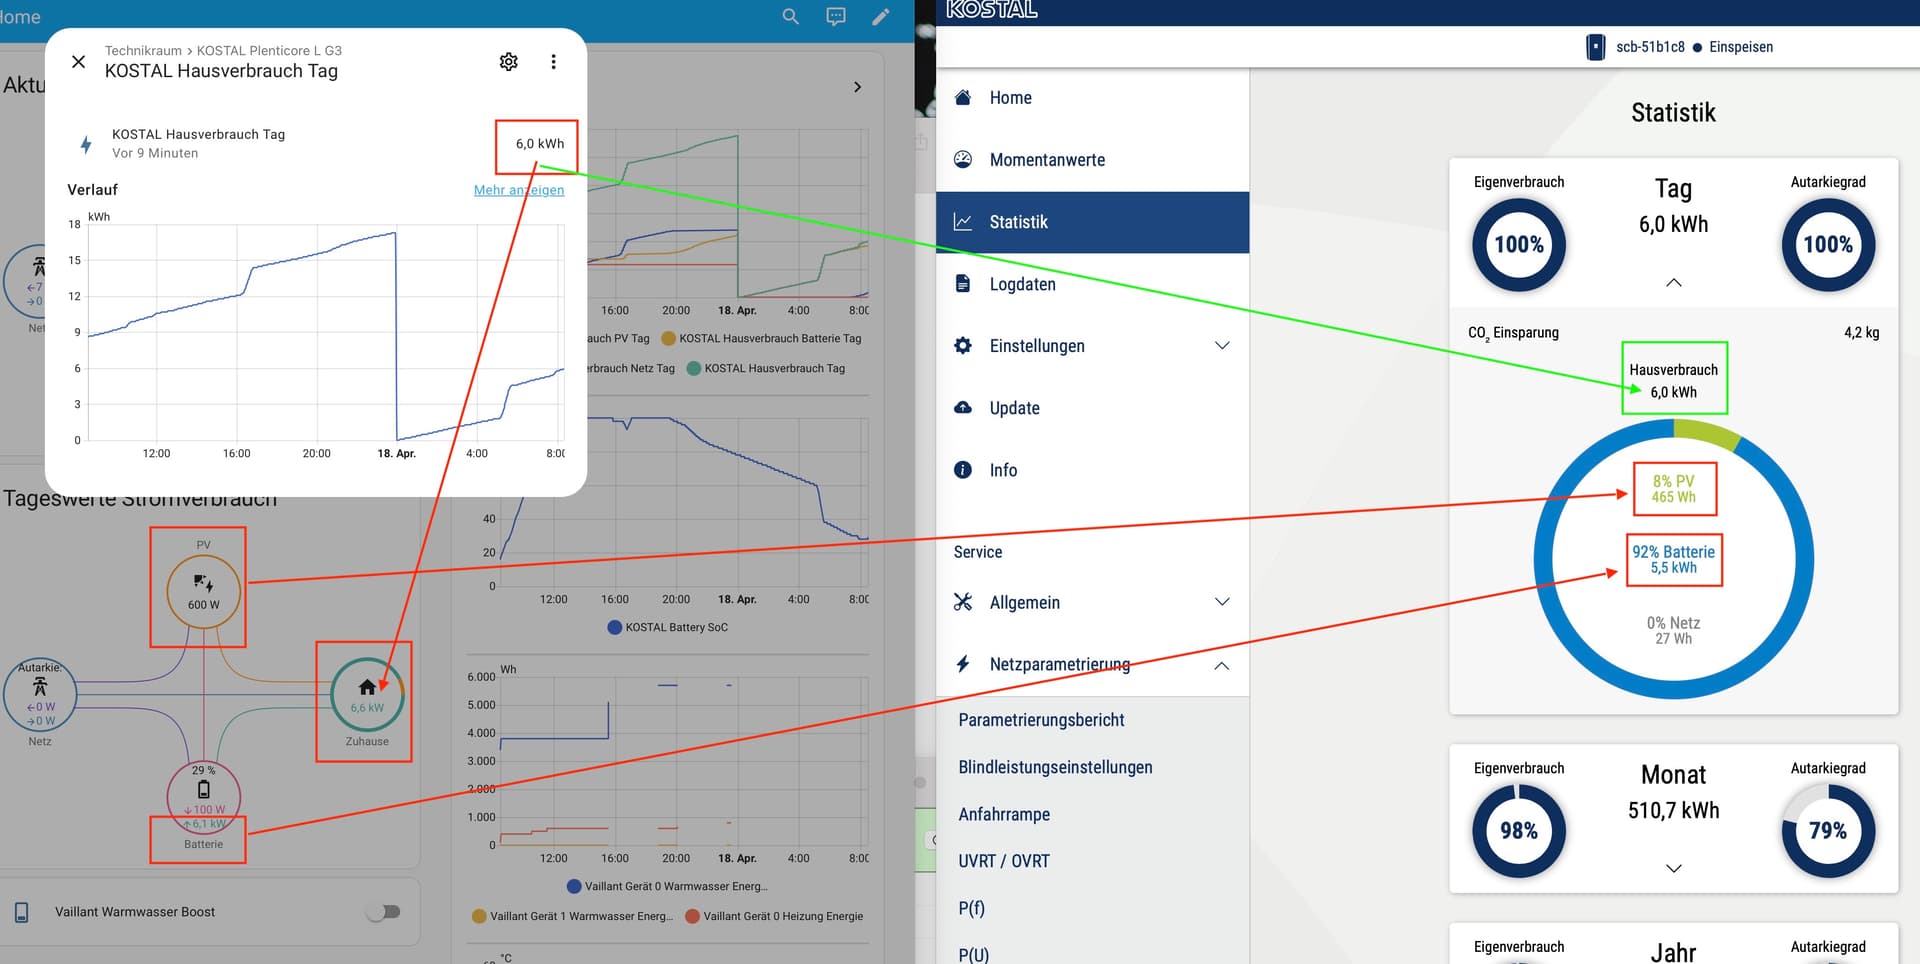1920x964 pixels.
Task: Click edit pencil icon in Home Assistant header
Action: [x=880, y=16]
